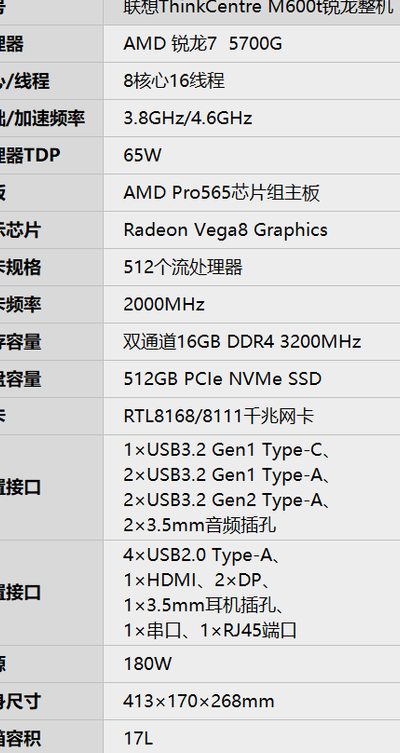Select the 180W power supply value

click(147, 664)
